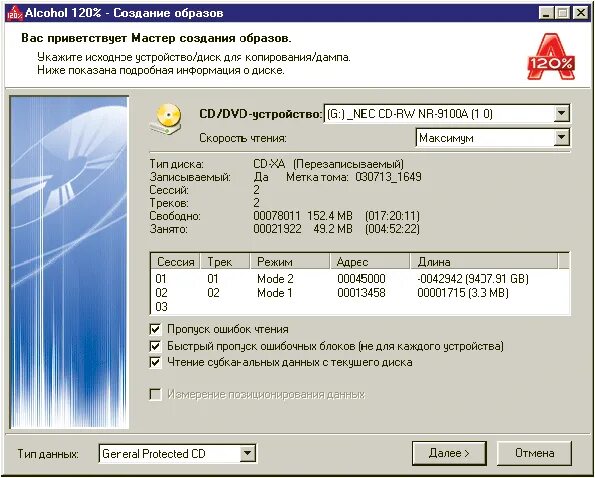Open the read speed dropdown arrow
Screen dimensions: 595x478
pos(562,138)
